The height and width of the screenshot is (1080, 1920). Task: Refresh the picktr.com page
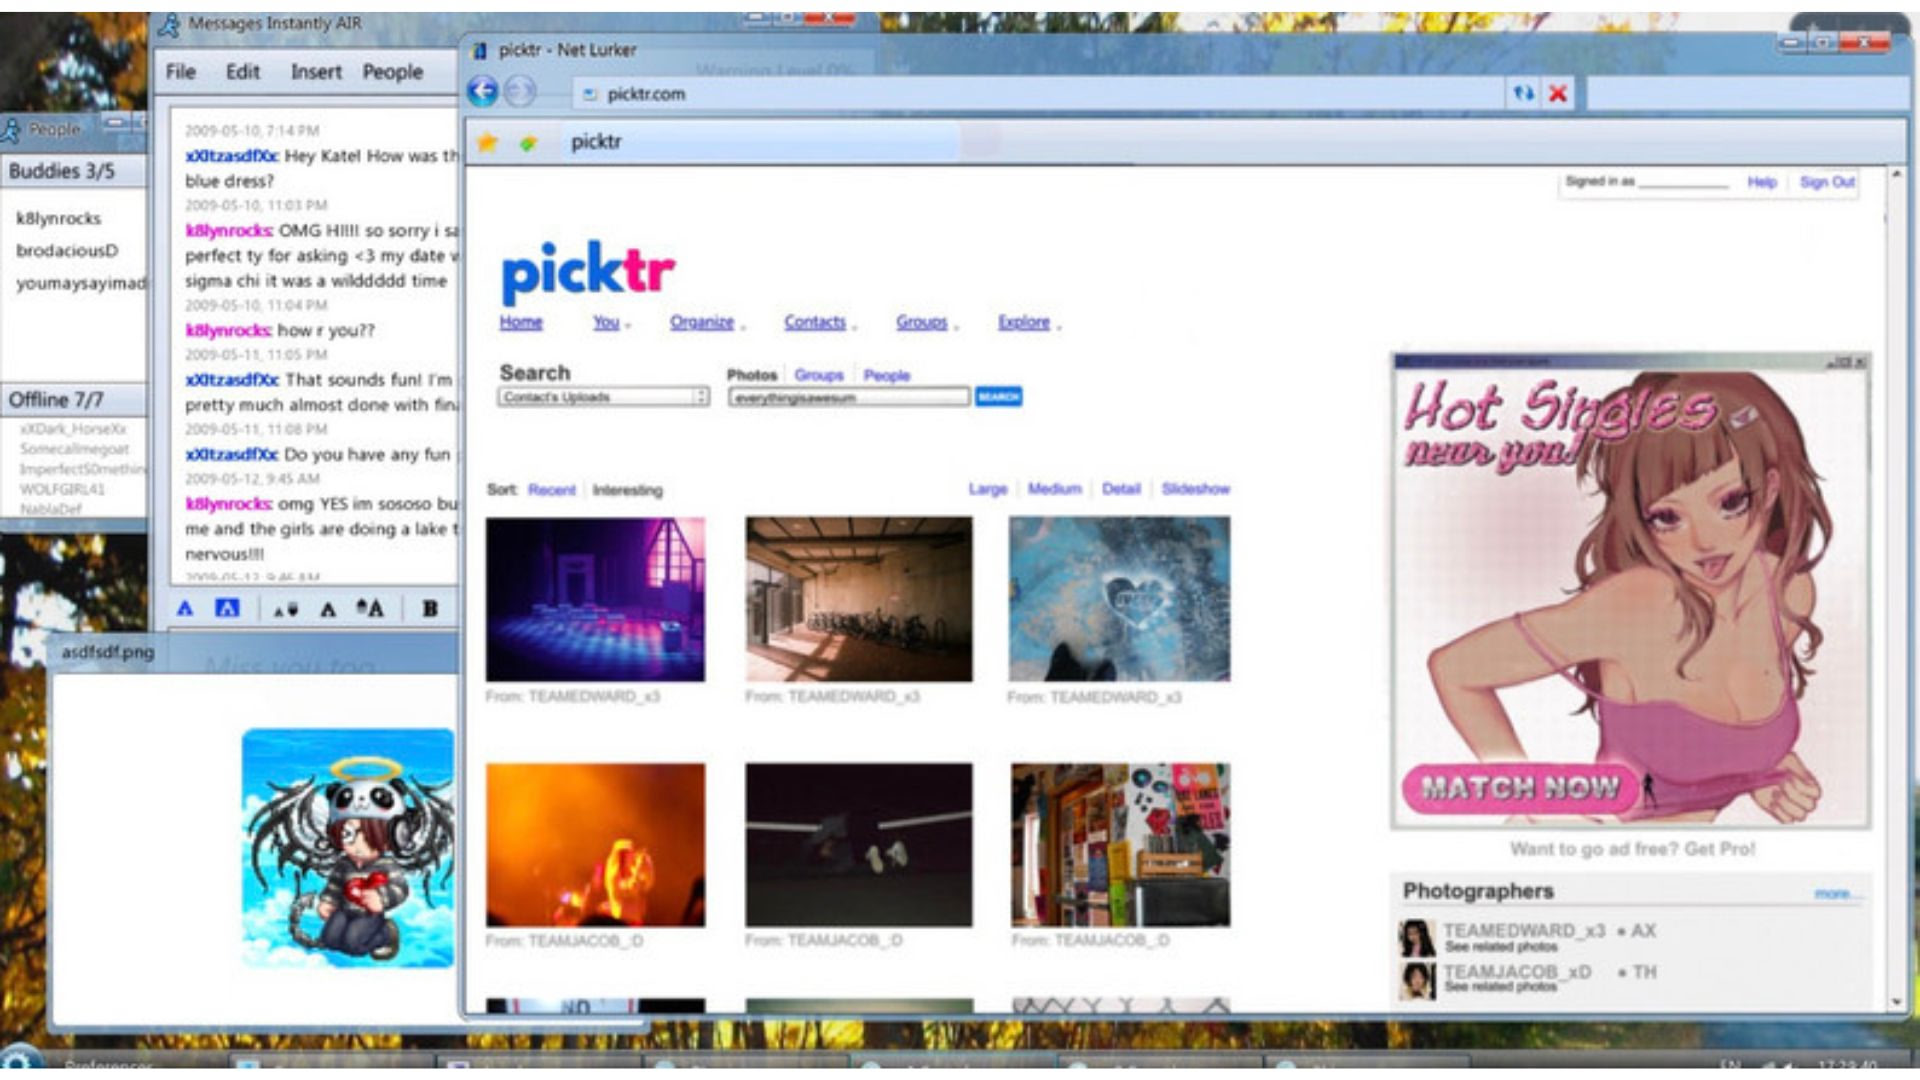pos(1523,93)
